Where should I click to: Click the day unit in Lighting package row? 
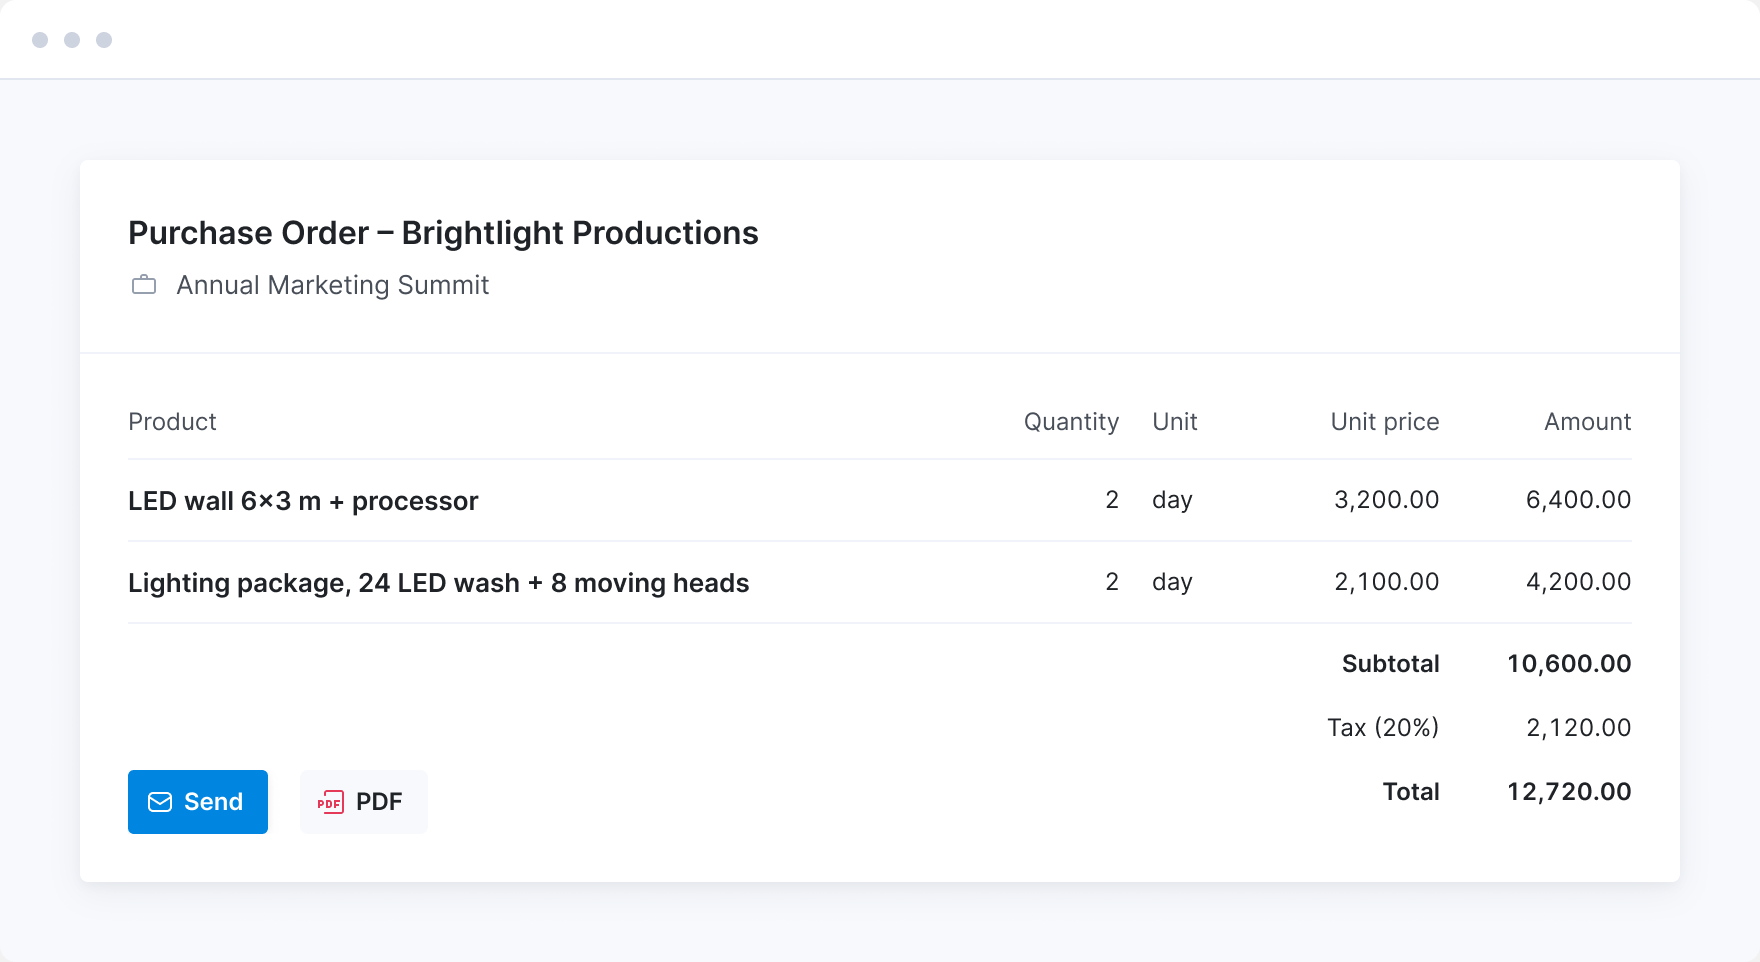click(x=1172, y=582)
